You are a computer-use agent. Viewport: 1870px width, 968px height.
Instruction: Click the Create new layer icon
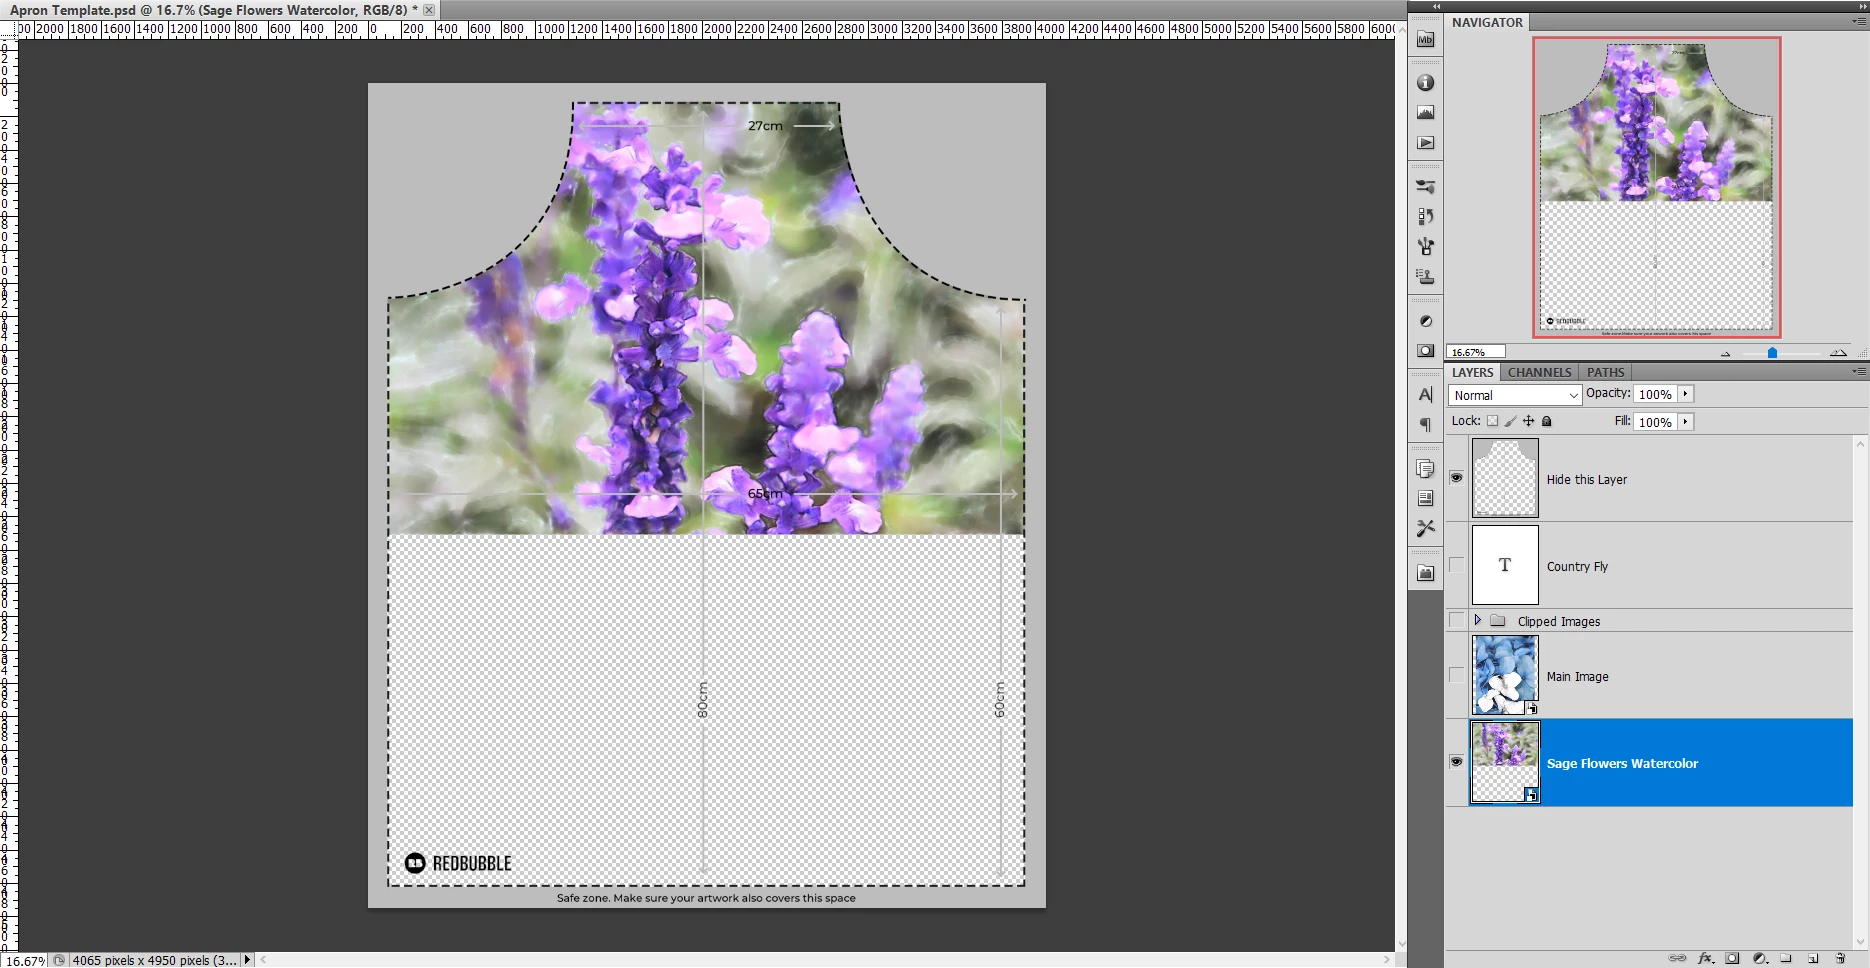(1813, 958)
